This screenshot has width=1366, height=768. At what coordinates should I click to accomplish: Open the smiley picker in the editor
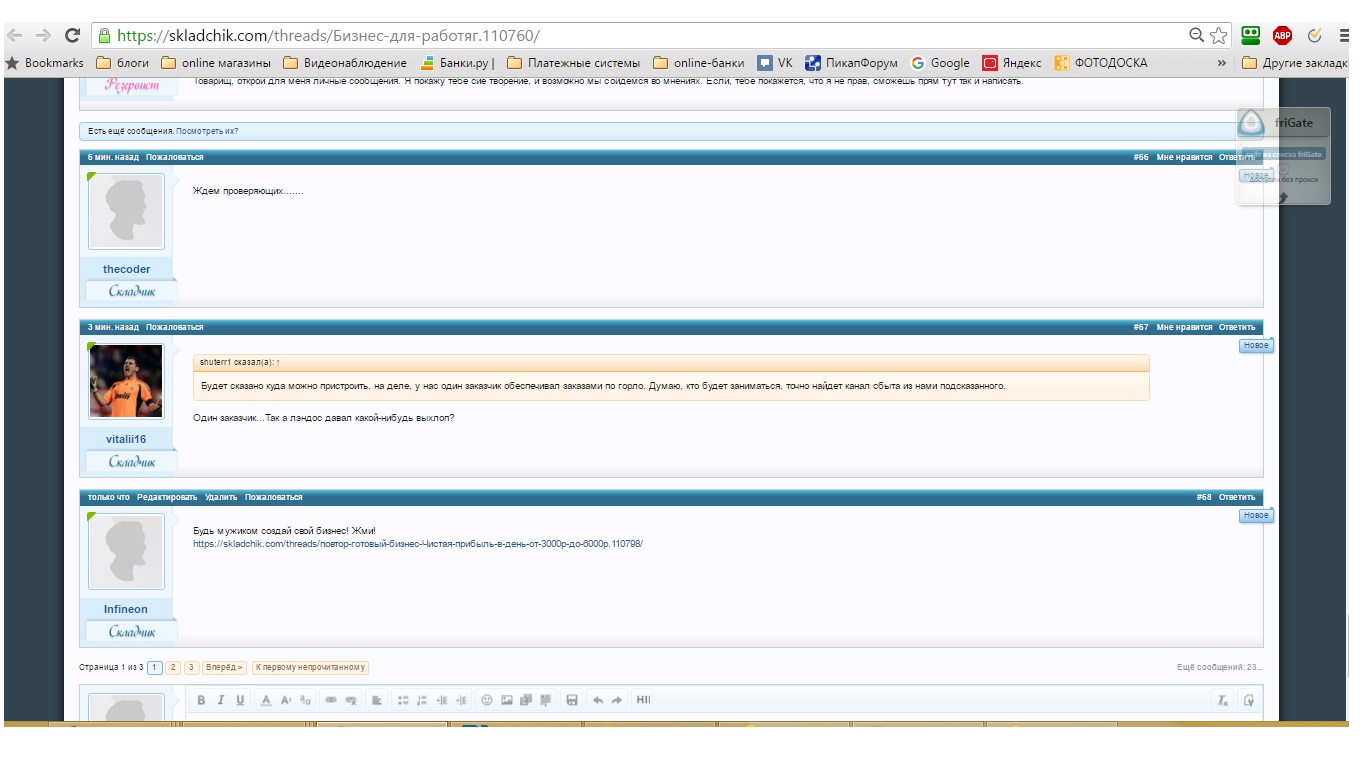coord(487,700)
